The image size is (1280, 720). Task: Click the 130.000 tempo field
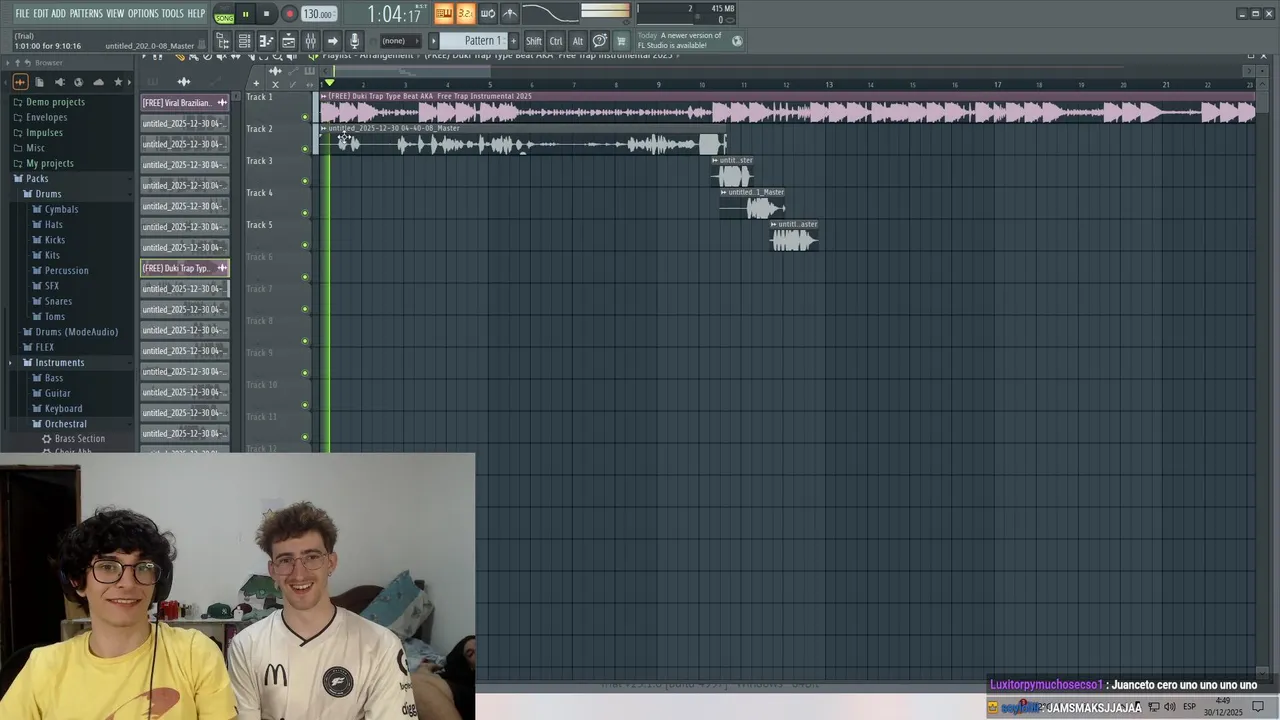(x=319, y=14)
